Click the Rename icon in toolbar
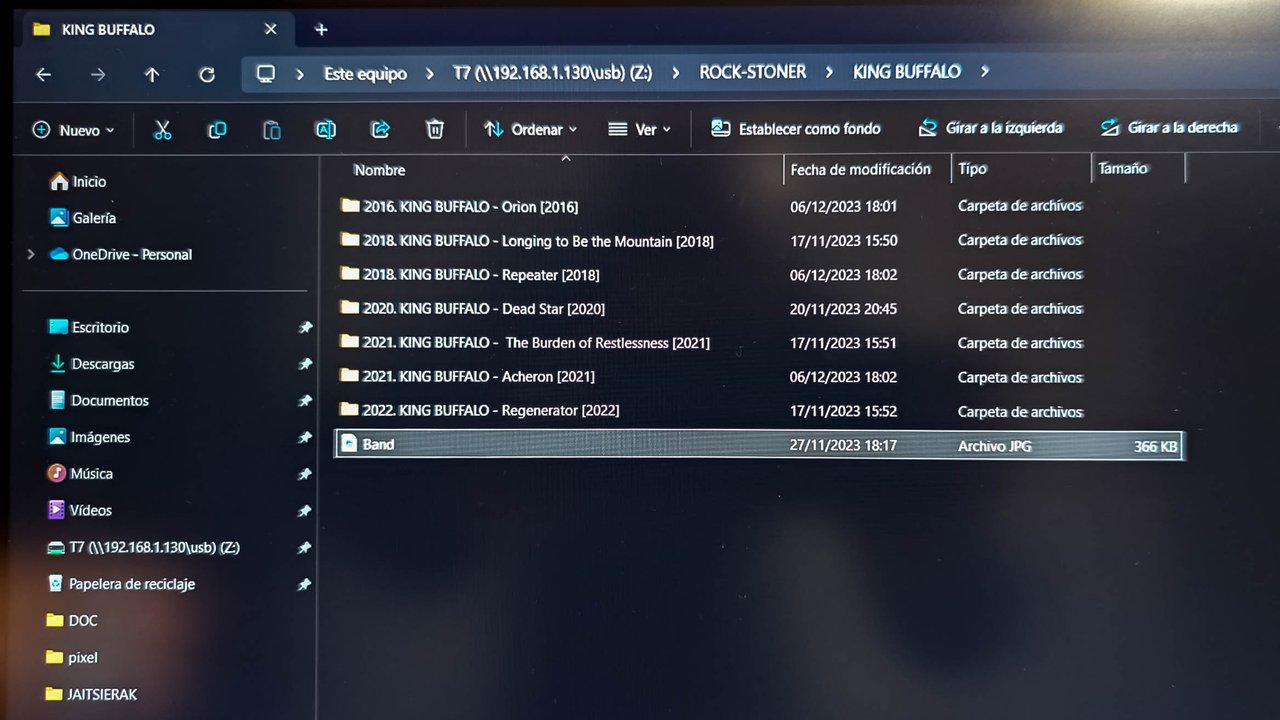The width and height of the screenshot is (1280, 720). 325,130
